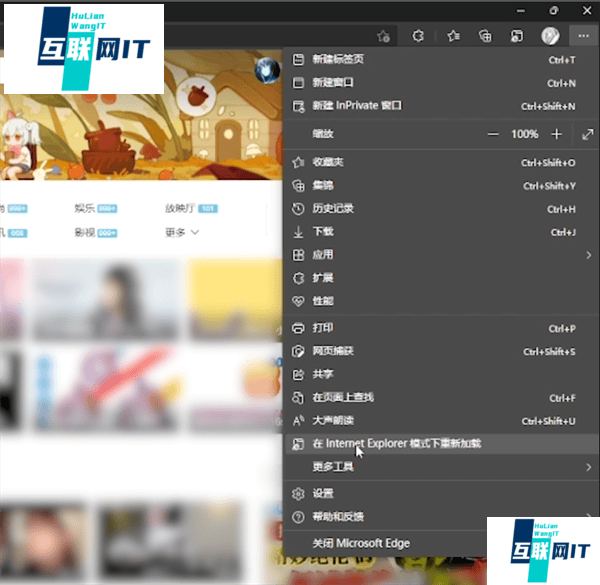The height and width of the screenshot is (585, 600).
Task: Expand the 更多 dropdown on the webpage
Action: click(x=182, y=232)
